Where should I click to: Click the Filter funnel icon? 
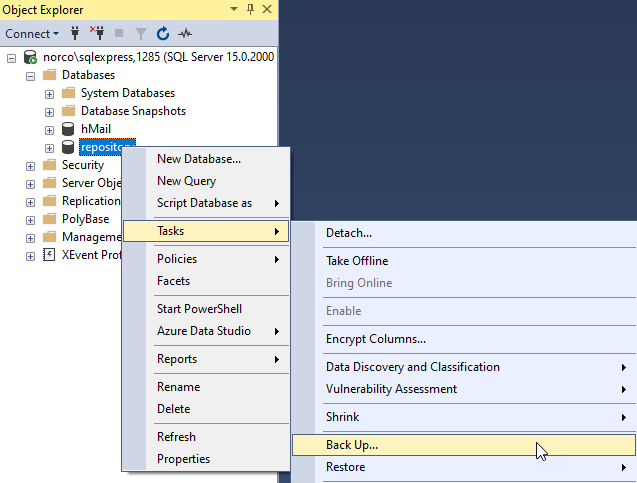142,33
